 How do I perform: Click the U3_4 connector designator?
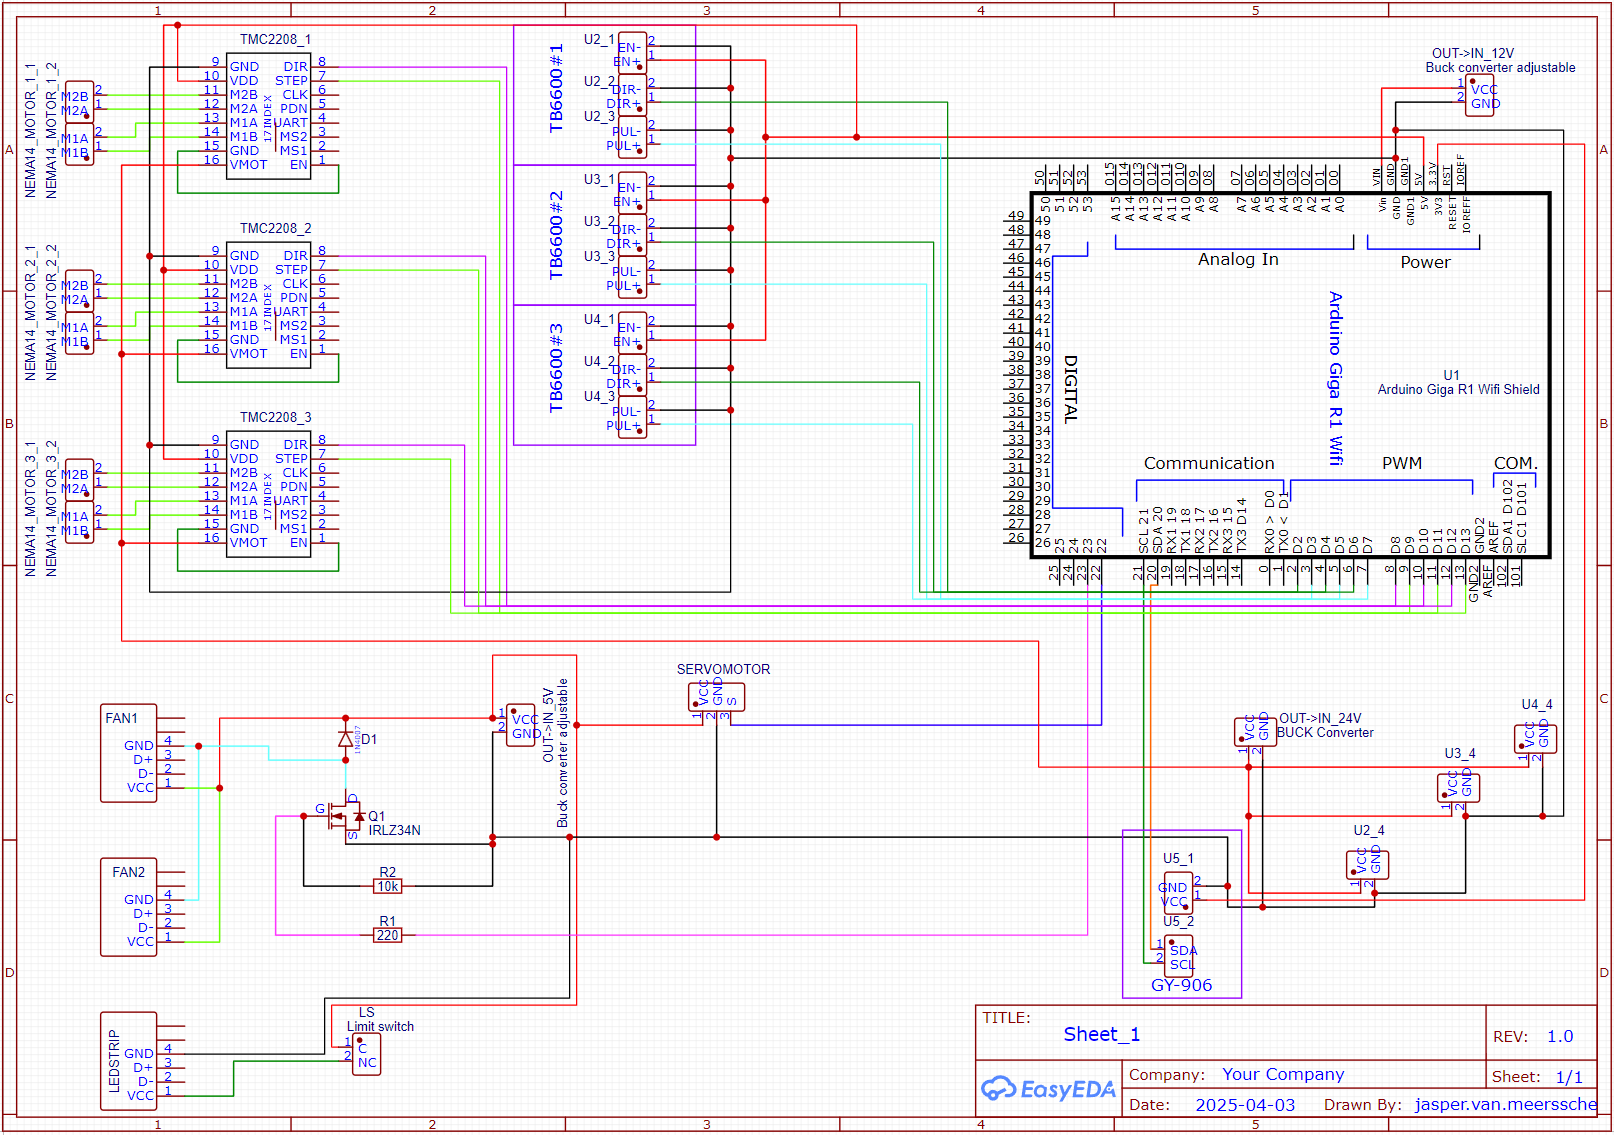point(1460,753)
